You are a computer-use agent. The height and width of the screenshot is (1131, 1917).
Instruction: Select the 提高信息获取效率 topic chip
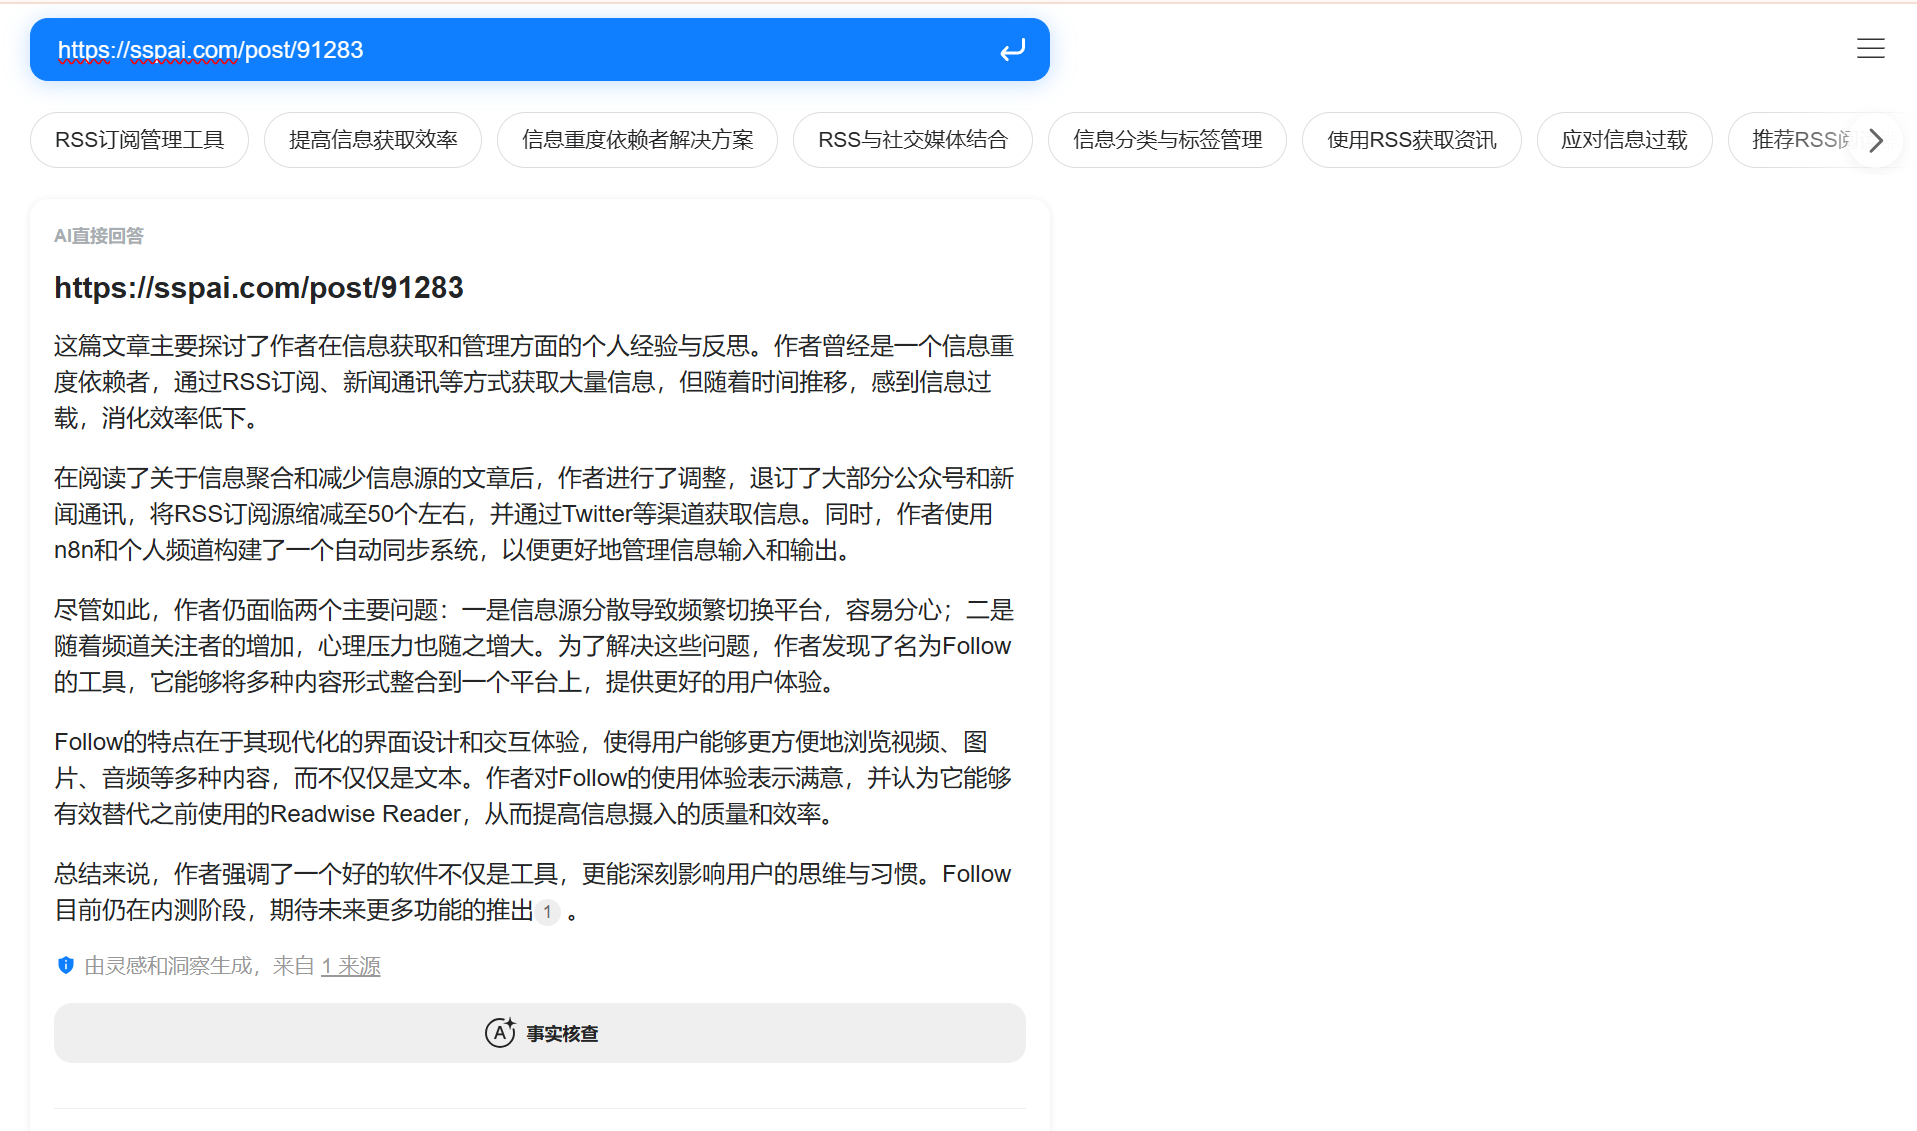tap(373, 140)
